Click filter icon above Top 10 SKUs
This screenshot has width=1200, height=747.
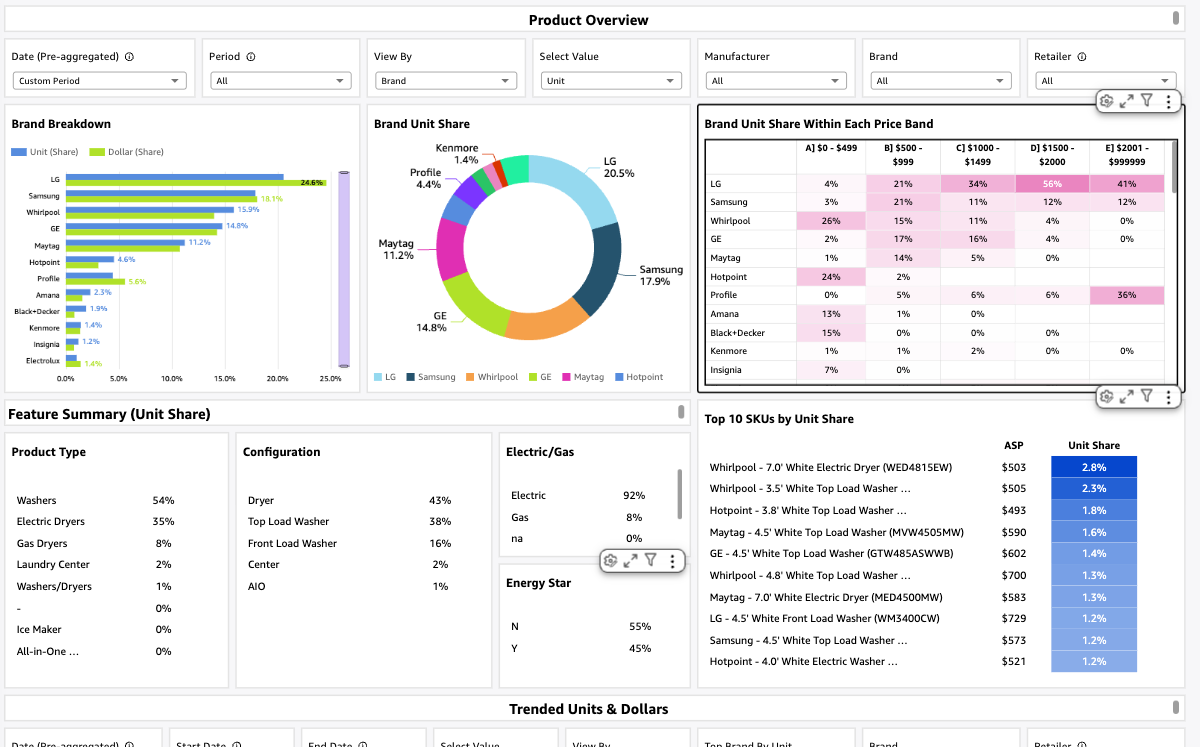click(x=1147, y=396)
